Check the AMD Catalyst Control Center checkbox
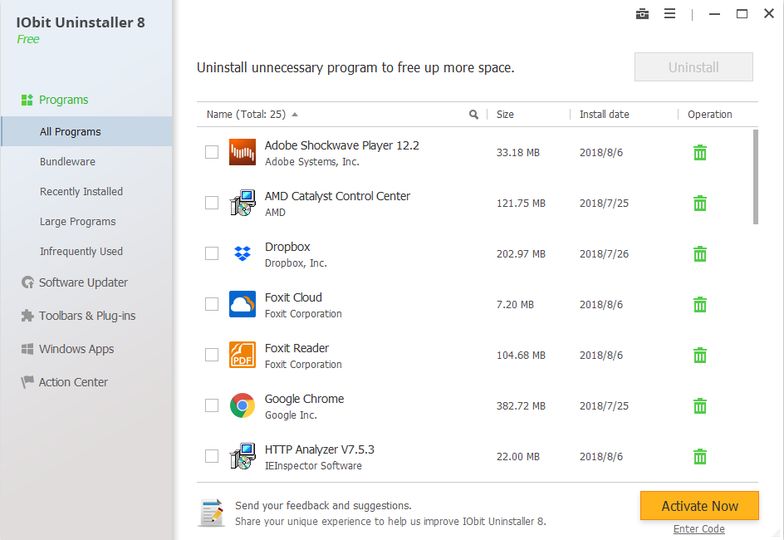 [212, 202]
